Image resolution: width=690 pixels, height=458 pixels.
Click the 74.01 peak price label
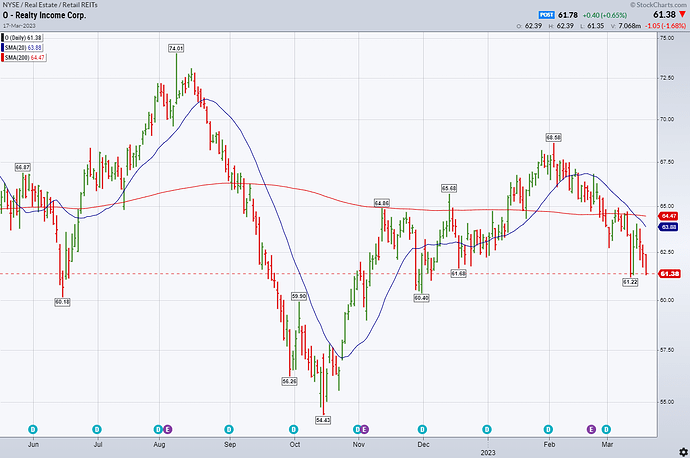[x=176, y=48]
